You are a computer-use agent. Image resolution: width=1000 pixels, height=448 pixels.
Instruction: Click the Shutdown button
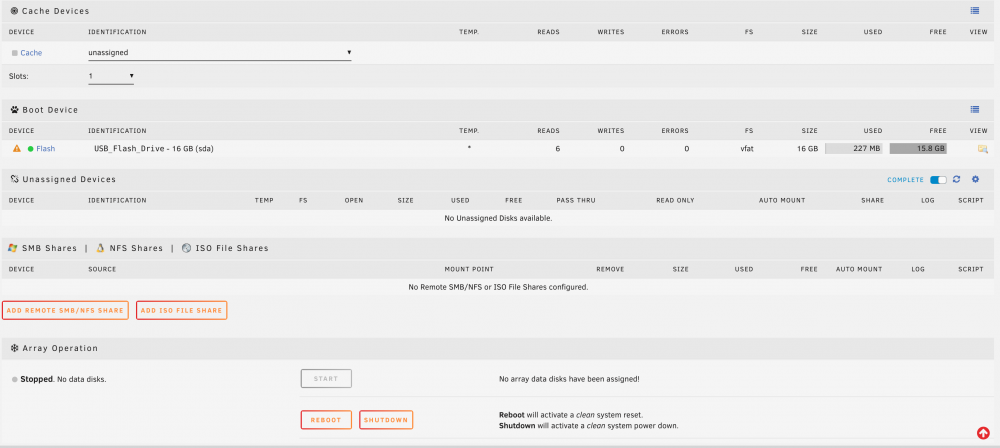[x=386, y=420]
